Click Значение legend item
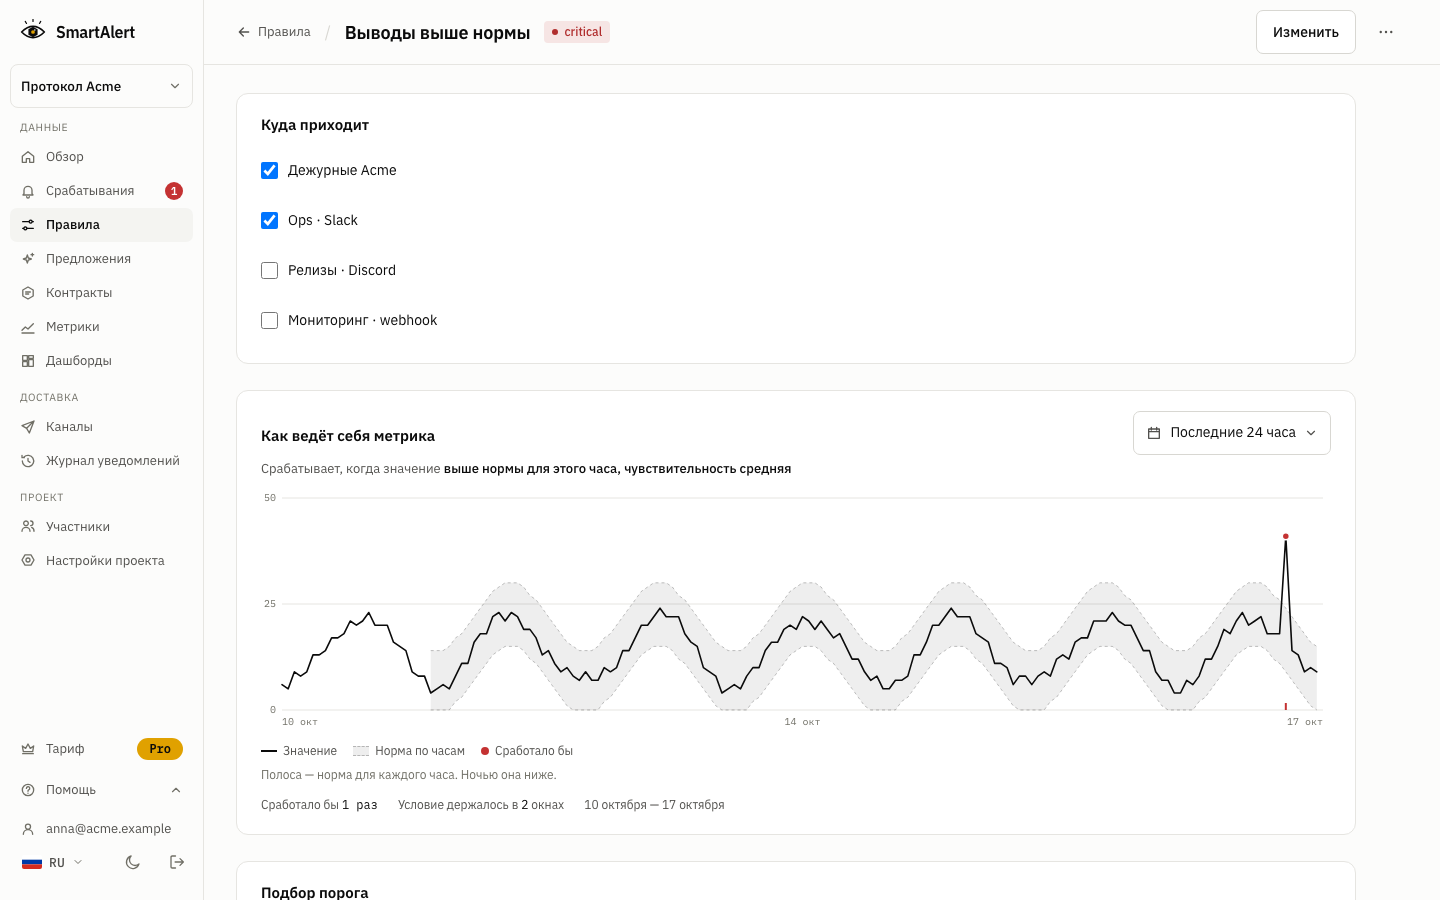The height and width of the screenshot is (900, 1440). [x=299, y=751]
